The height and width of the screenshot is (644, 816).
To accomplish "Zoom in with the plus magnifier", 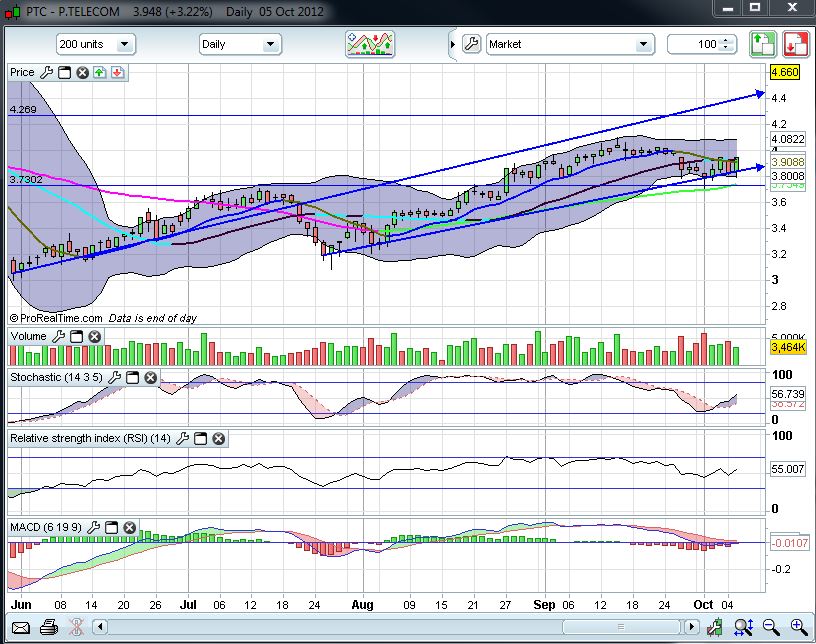I will tap(799, 627).
